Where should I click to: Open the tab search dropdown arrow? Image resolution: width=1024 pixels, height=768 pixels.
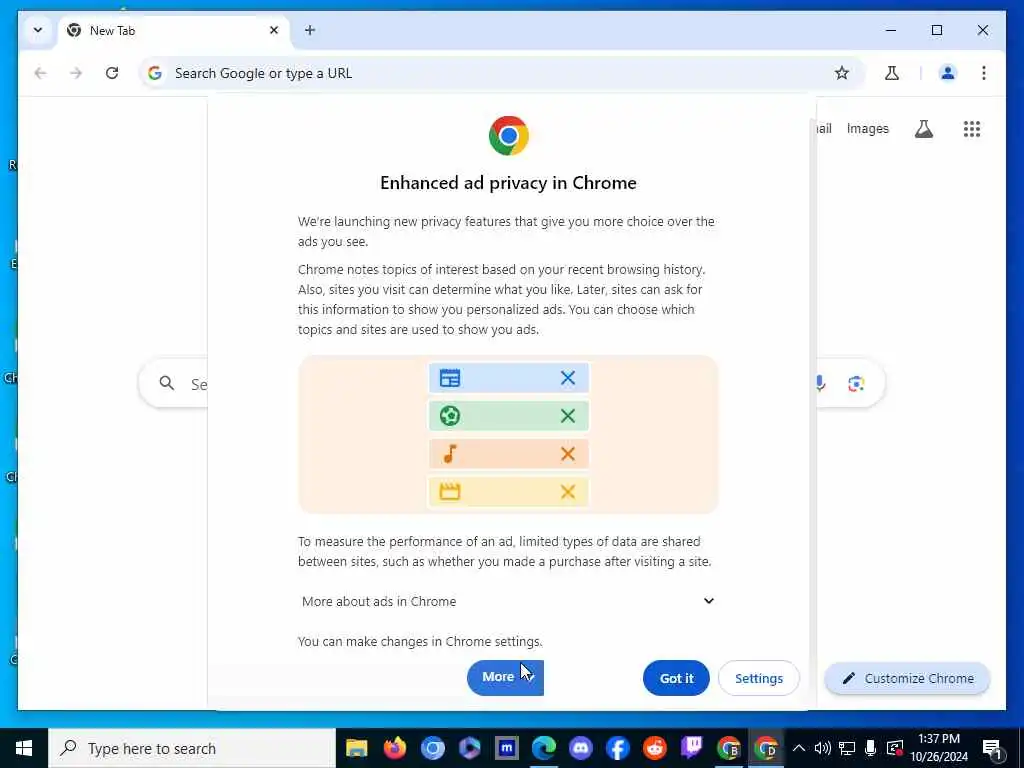[x=38, y=30]
